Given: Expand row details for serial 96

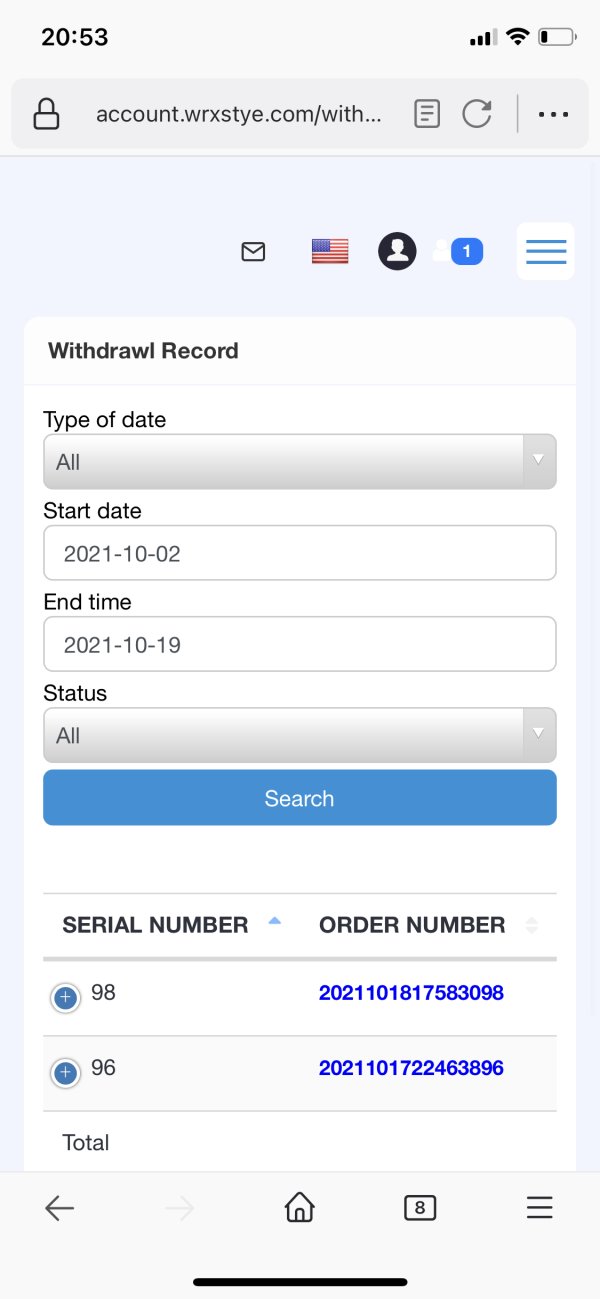Looking at the screenshot, I should [66, 1073].
